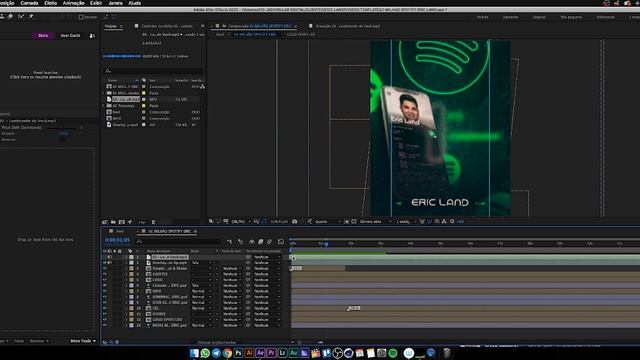
Task: Click the timeline current-time indicator
Action: coord(326,244)
